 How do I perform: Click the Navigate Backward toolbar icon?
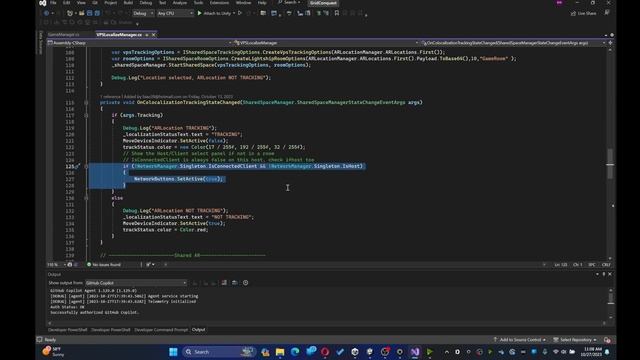pos(46,13)
